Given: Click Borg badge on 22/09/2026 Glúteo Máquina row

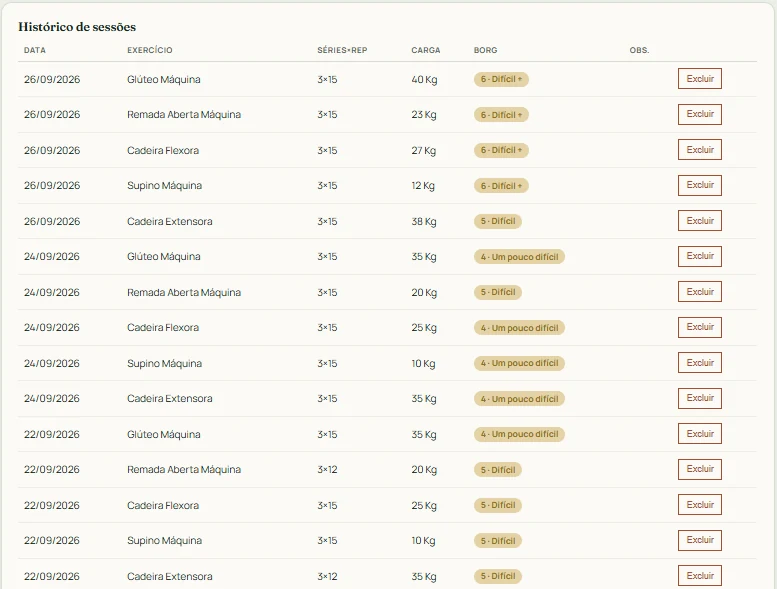Looking at the screenshot, I should [519, 434].
